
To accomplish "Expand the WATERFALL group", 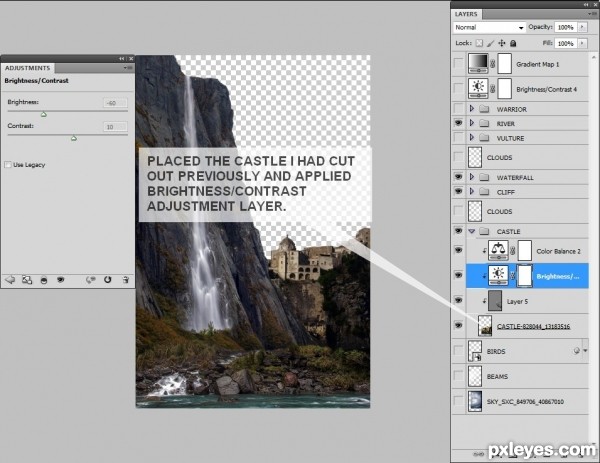I will 472,177.
